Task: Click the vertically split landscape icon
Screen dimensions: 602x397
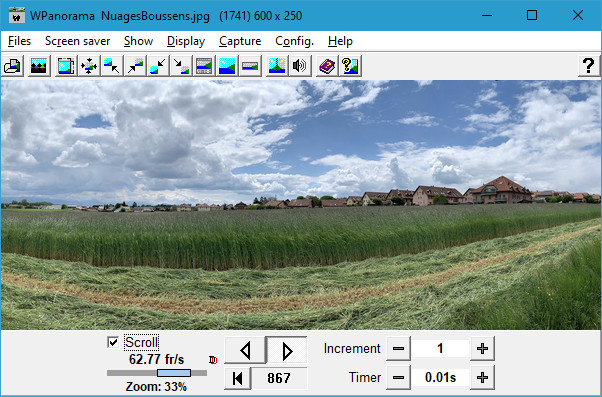Action: click(x=277, y=66)
